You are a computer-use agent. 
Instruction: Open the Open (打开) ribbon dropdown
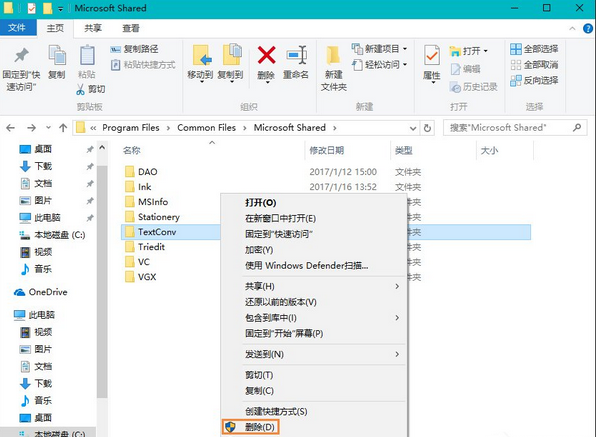click(x=485, y=51)
